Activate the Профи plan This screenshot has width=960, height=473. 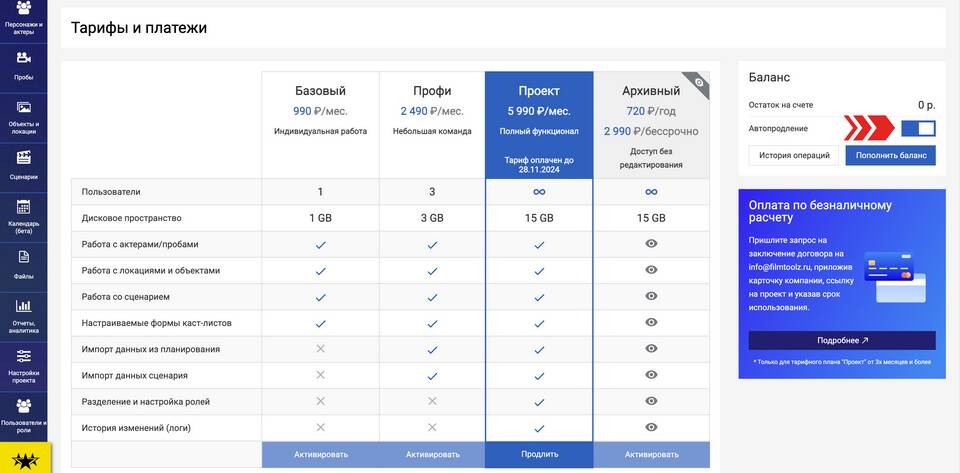[x=432, y=454]
